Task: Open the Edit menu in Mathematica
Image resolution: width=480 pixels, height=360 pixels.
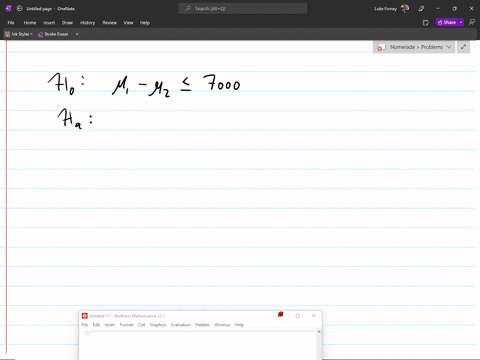Action: click(x=96, y=325)
